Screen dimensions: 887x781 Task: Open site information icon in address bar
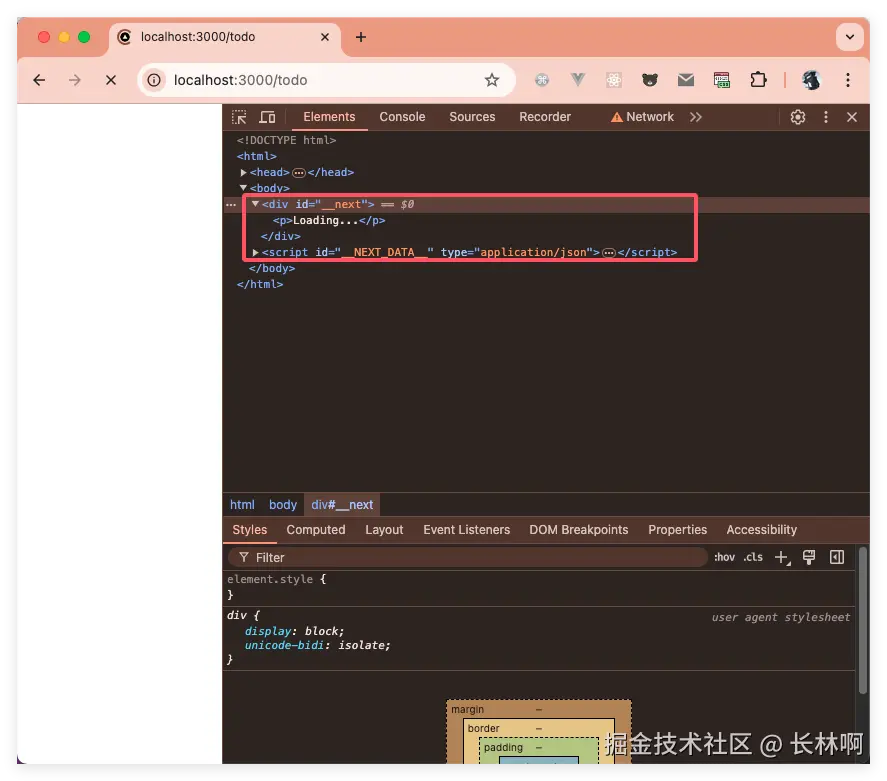(154, 80)
